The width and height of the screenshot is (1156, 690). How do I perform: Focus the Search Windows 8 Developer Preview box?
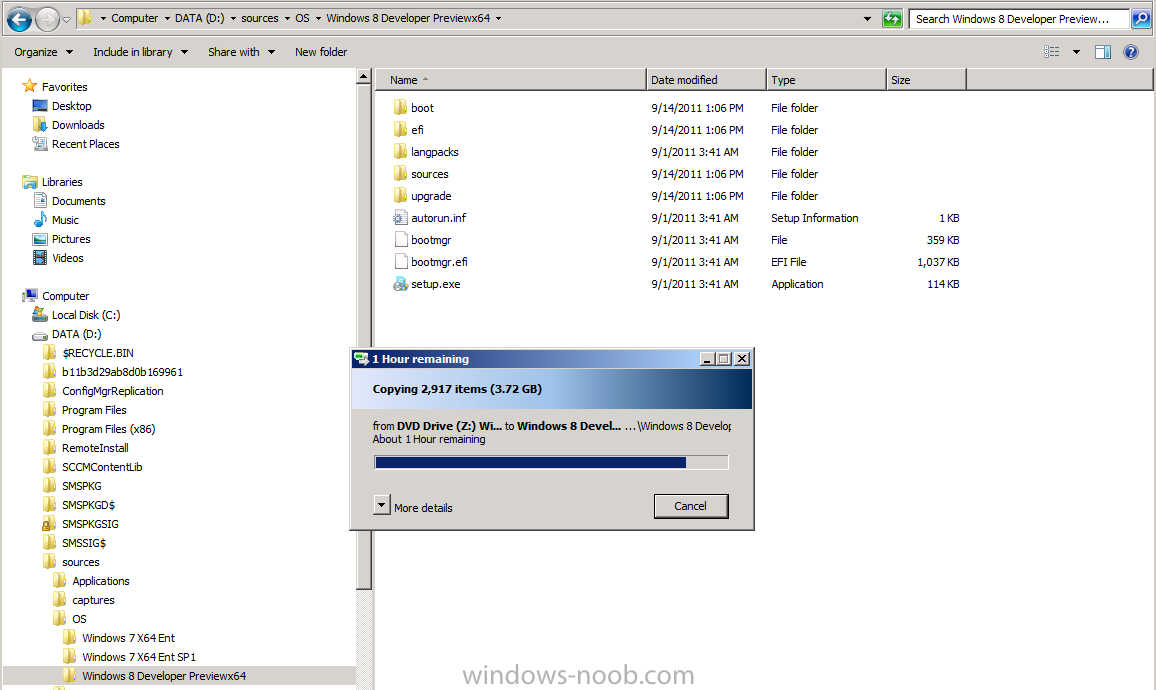click(1019, 18)
